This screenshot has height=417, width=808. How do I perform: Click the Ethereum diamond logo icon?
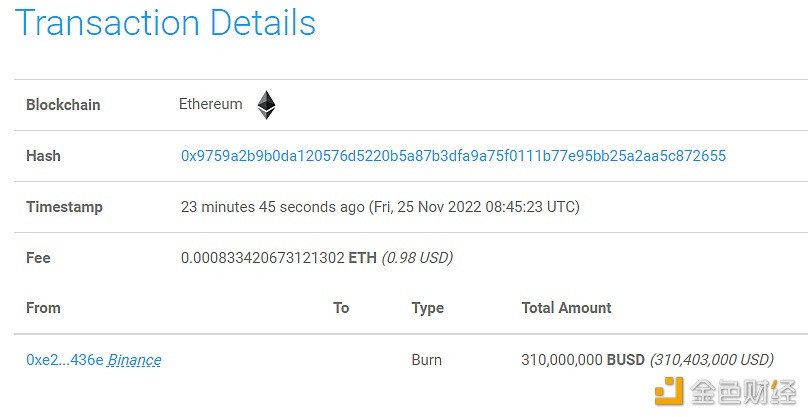(x=266, y=105)
